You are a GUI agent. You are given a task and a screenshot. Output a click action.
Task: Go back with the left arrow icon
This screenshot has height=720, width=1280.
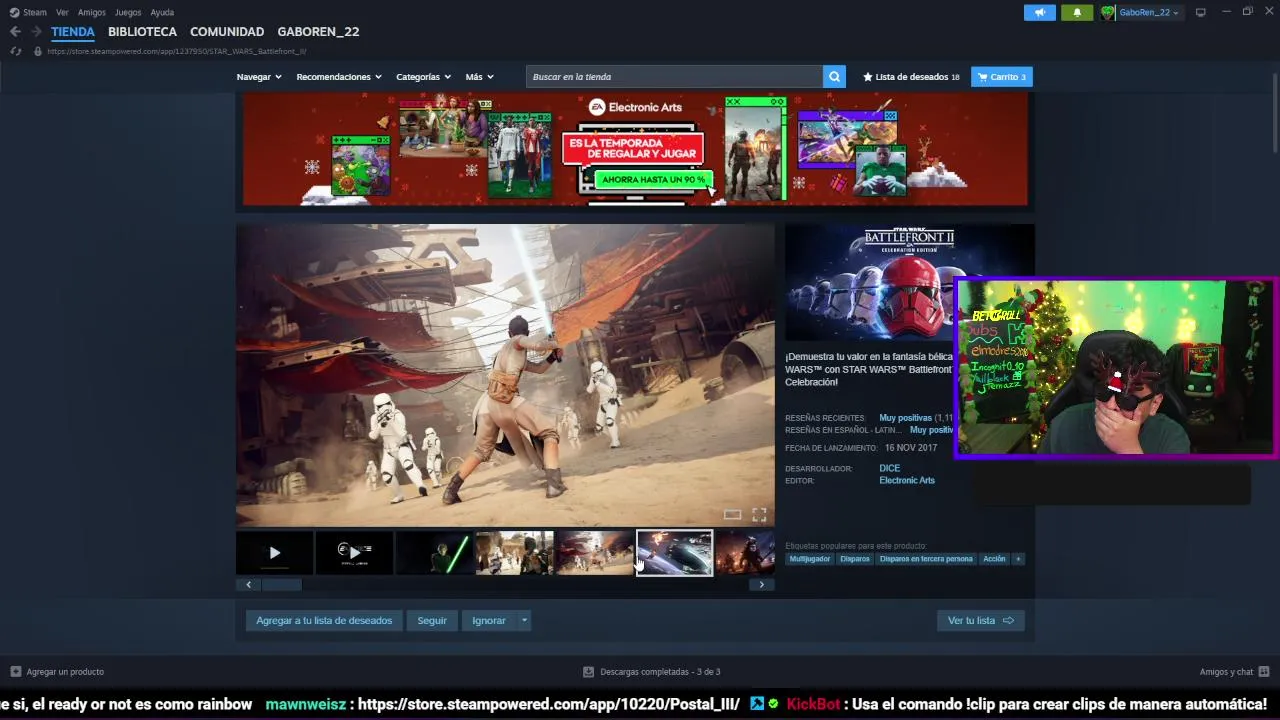click(15, 32)
